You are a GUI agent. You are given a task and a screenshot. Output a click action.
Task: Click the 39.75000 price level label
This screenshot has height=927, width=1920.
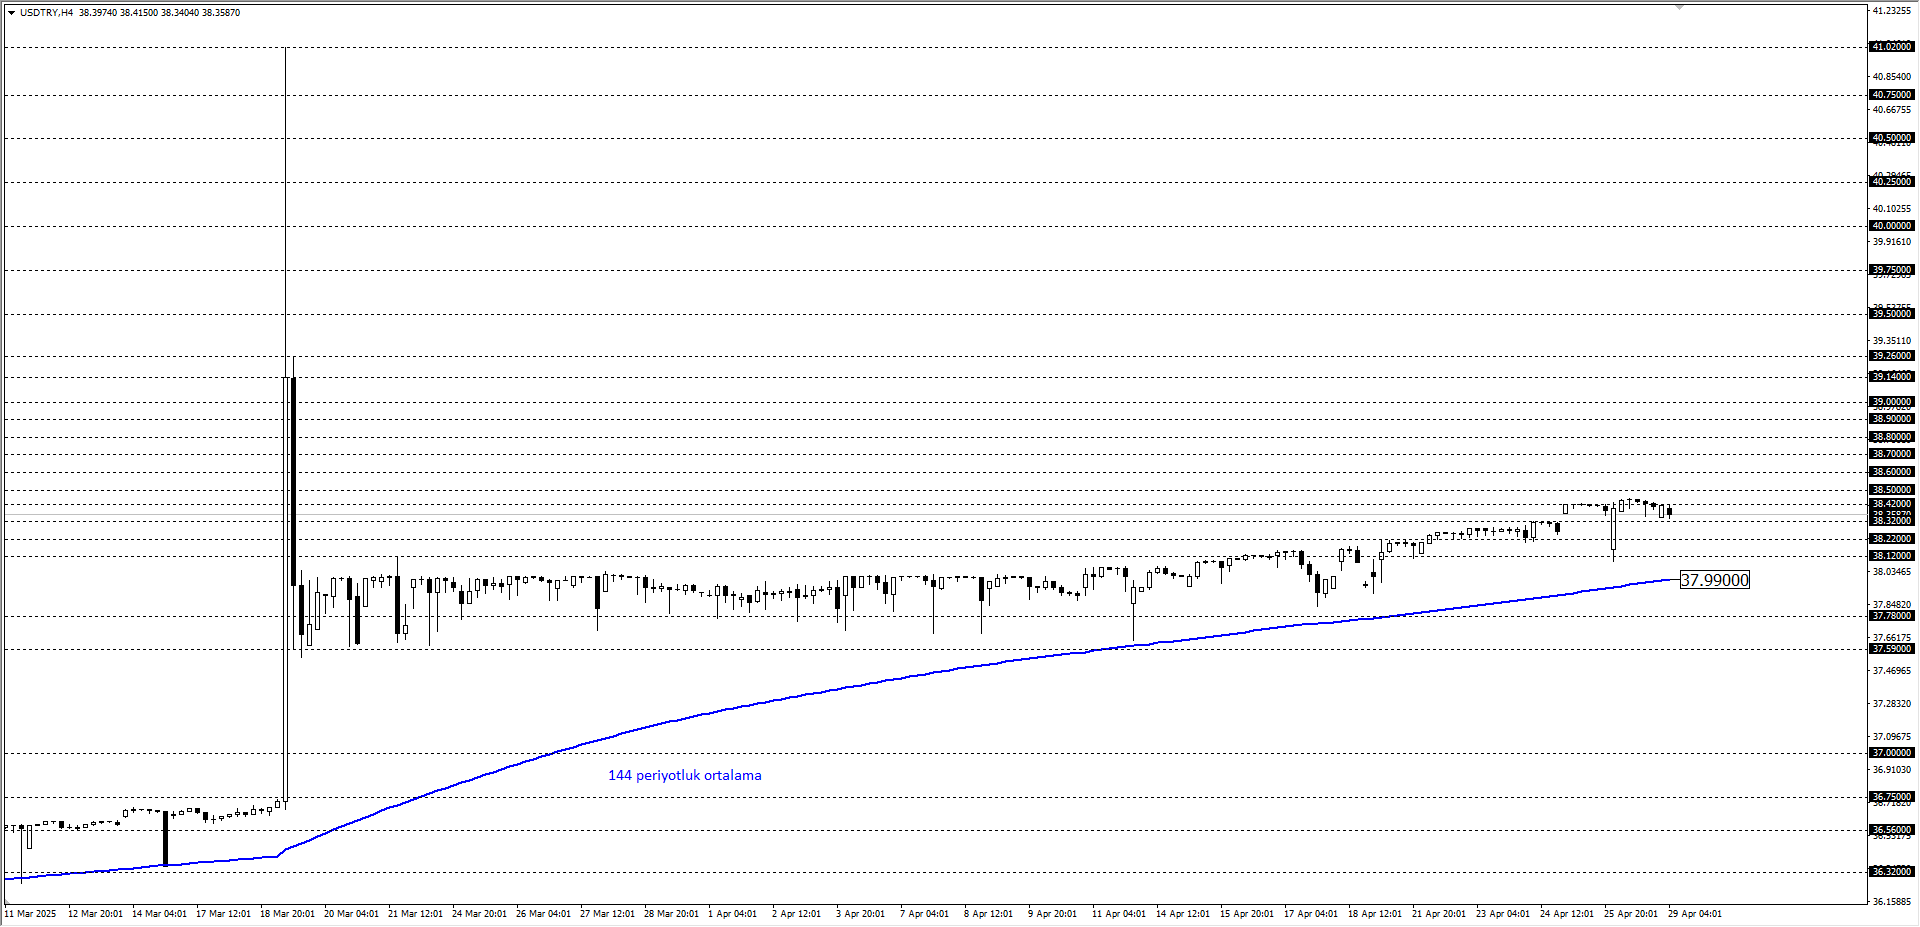point(1891,270)
